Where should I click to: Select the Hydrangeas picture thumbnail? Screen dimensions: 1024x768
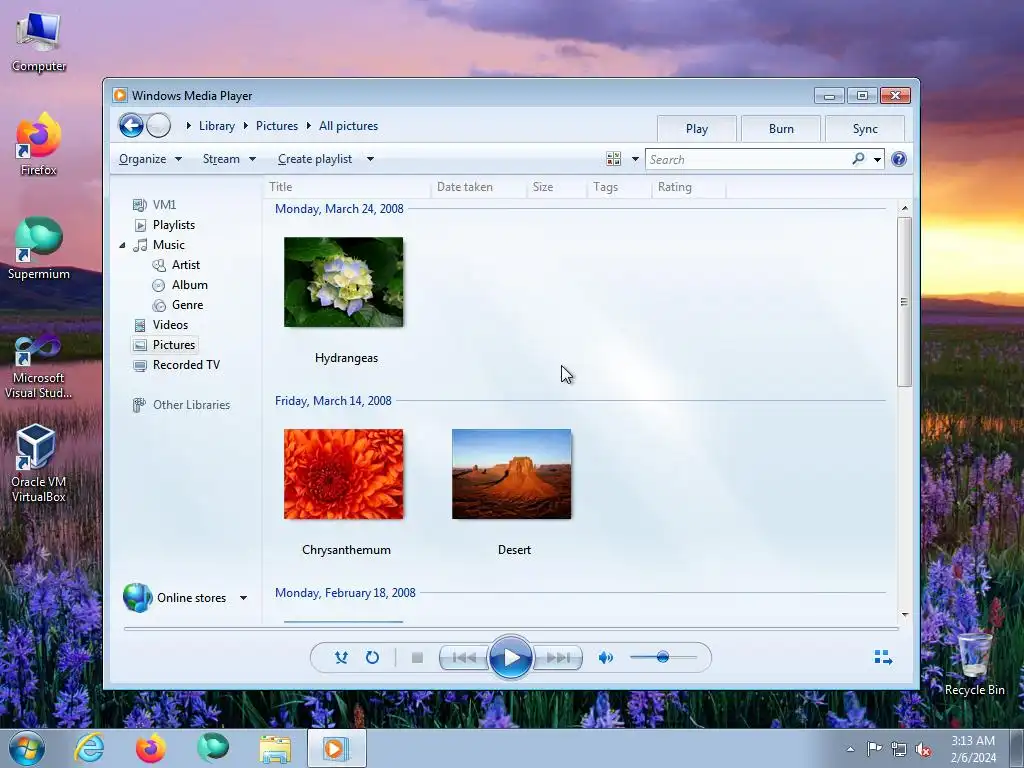pyautogui.click(x=344, y=282)
